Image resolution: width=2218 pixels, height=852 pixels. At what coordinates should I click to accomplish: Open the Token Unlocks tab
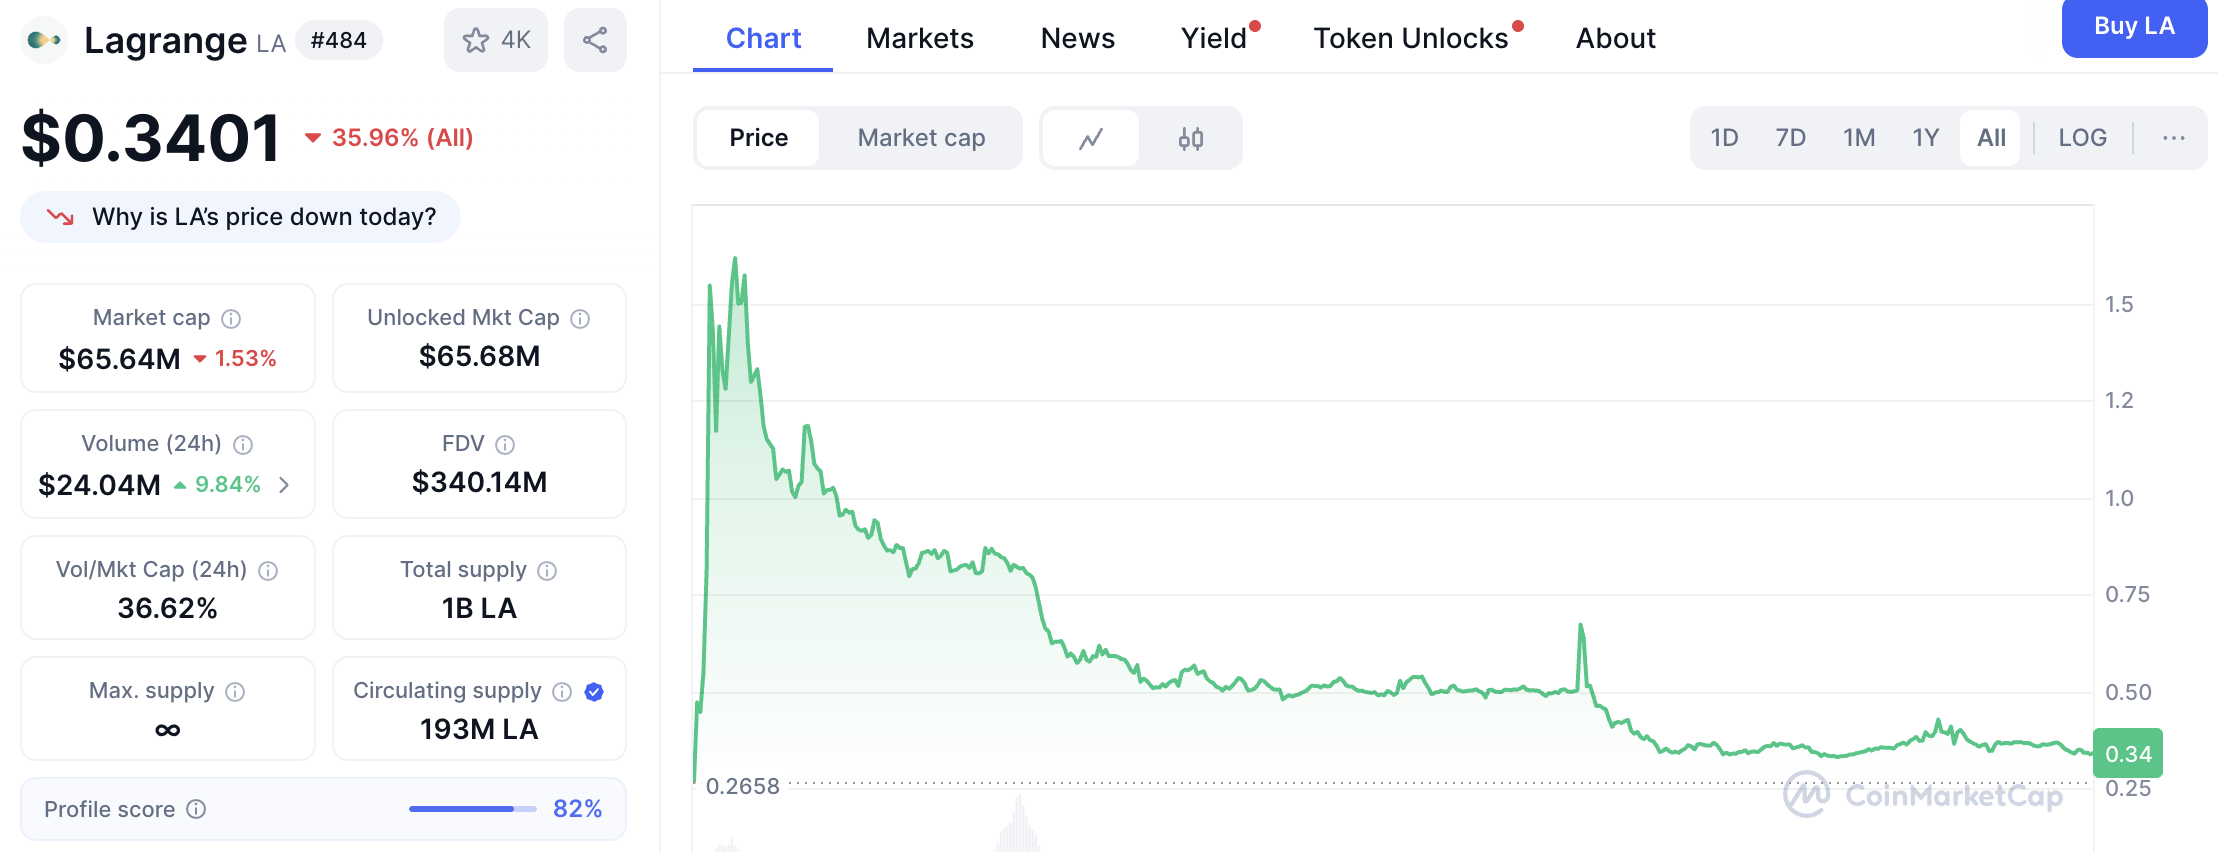click(x=1413, y=38)
